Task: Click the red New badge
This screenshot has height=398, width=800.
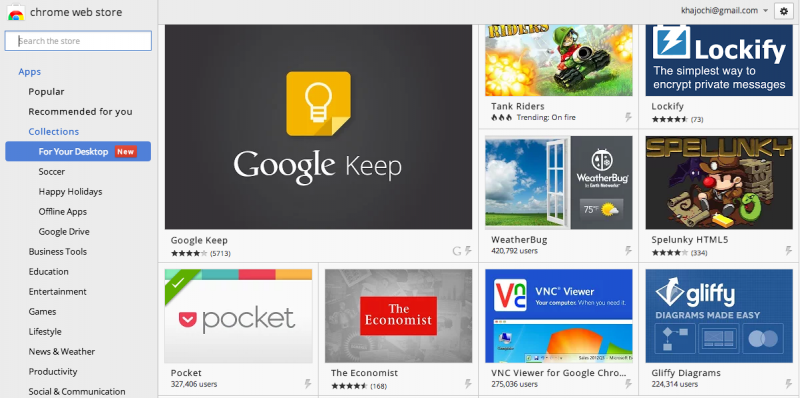Action: tap(126, 152)
